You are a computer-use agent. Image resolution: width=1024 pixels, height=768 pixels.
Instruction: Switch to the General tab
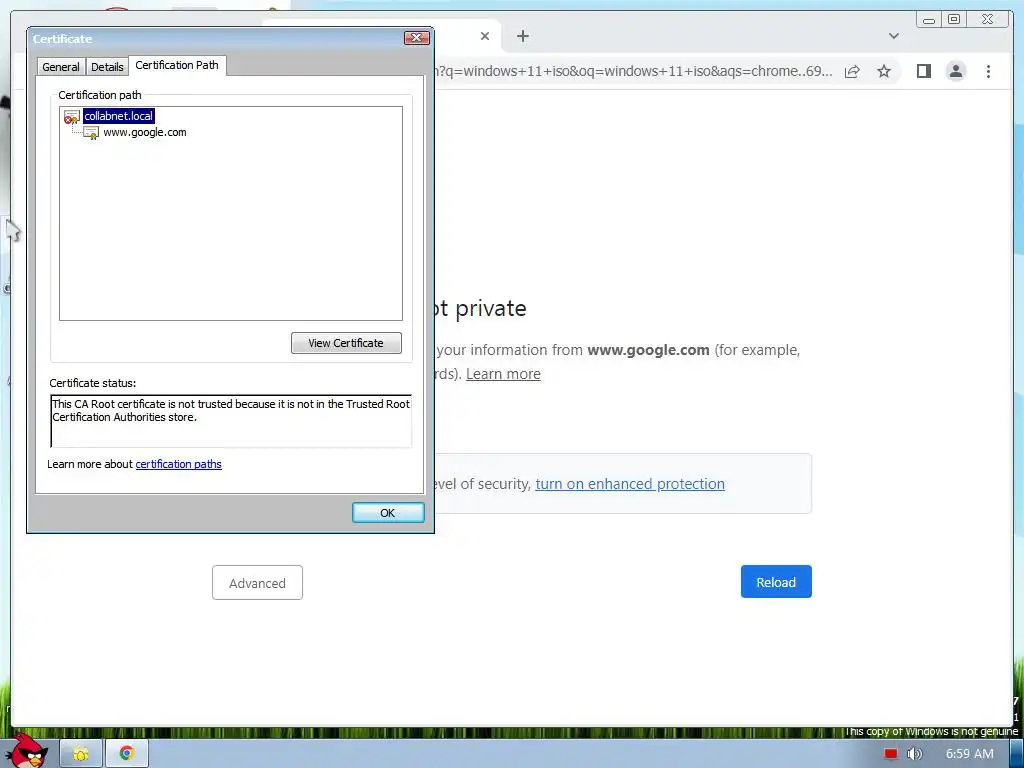point(61,67)
